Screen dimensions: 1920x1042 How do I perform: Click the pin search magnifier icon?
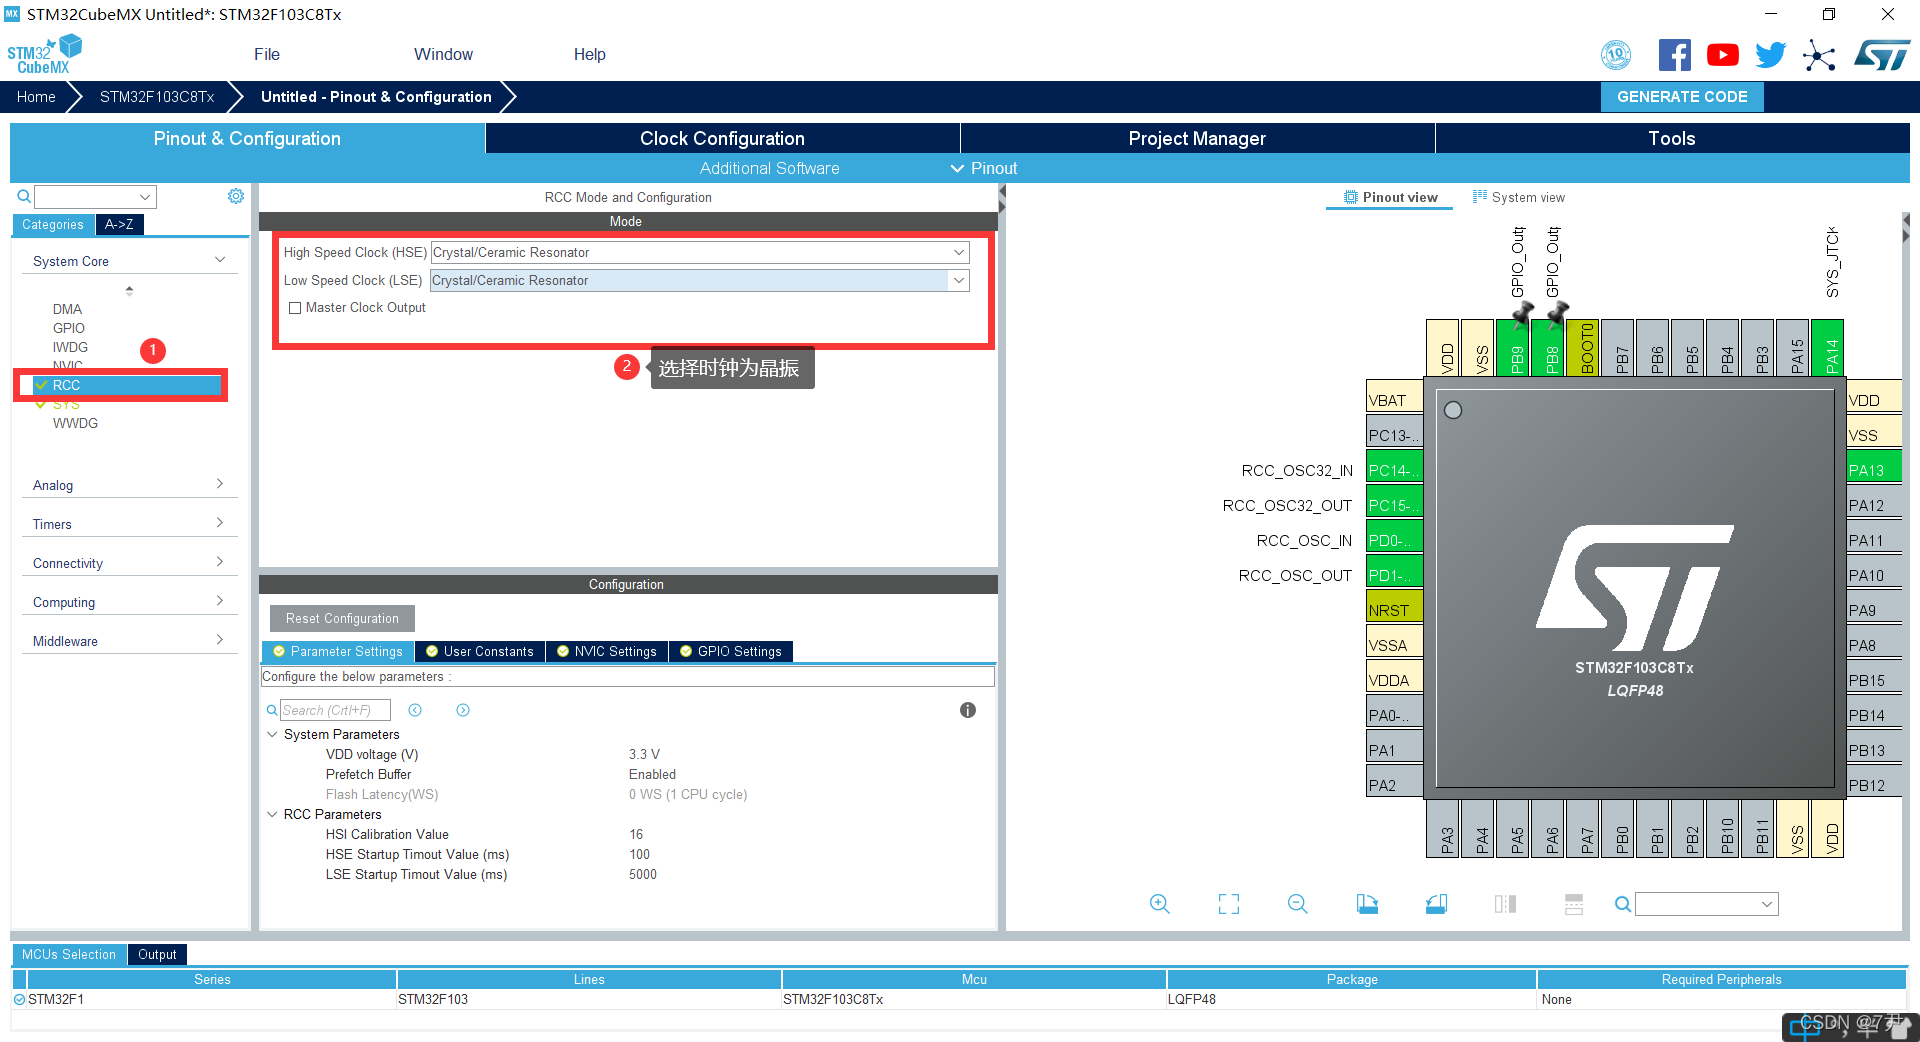click(1623, 904)
